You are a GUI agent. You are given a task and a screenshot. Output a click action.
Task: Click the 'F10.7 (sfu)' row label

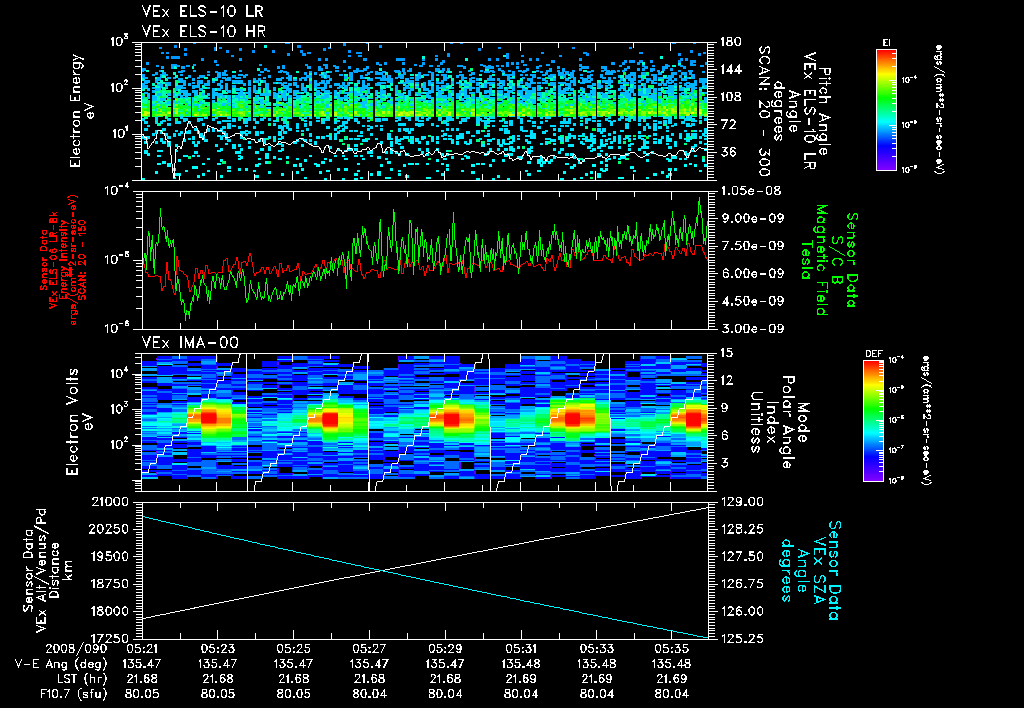(72, 694)
